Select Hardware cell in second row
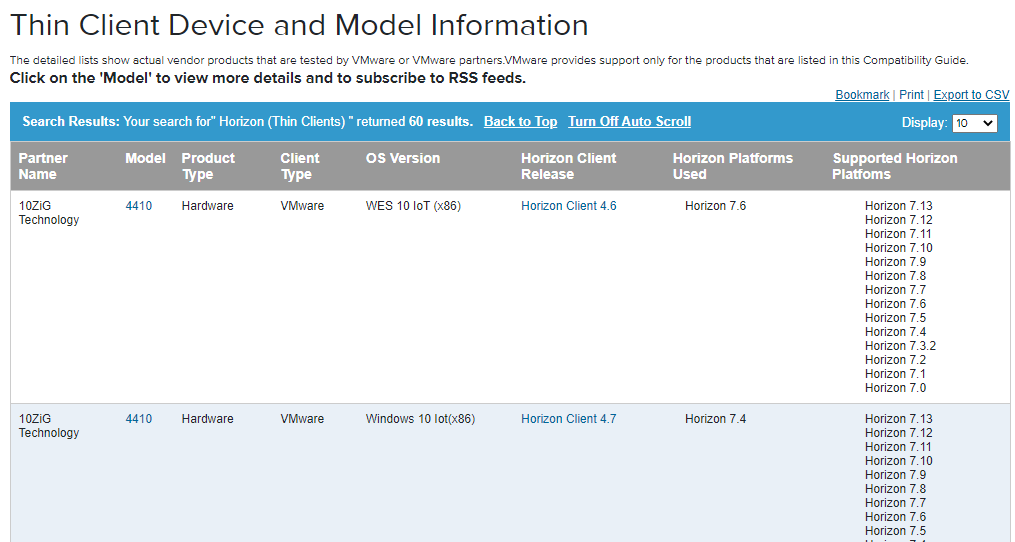 click(207, 419)
